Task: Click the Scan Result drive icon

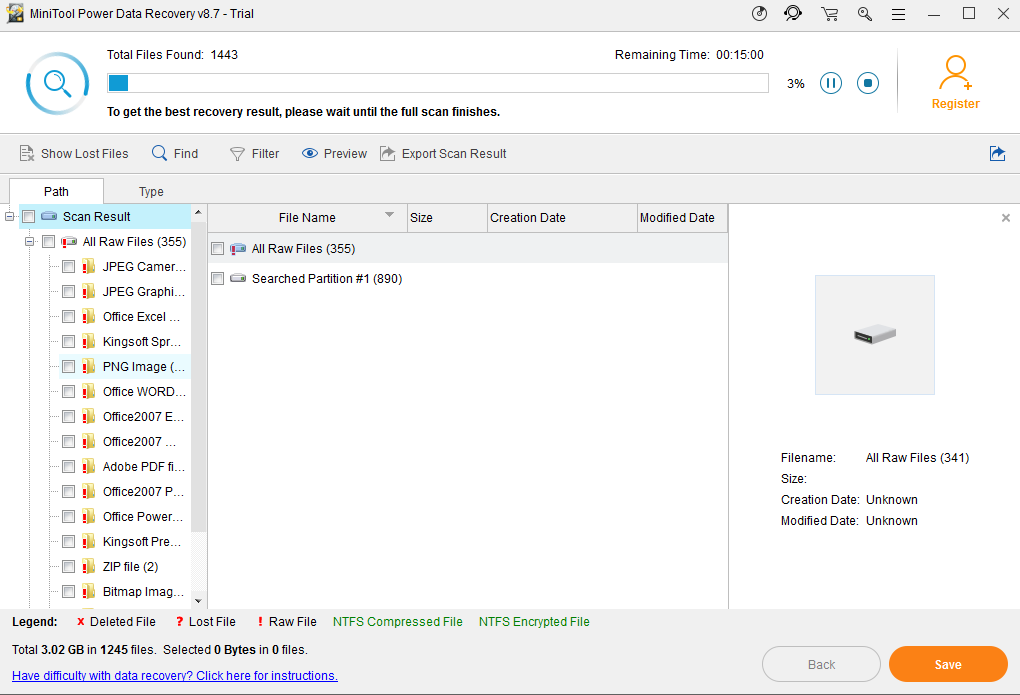Action: tap(49, 216)
